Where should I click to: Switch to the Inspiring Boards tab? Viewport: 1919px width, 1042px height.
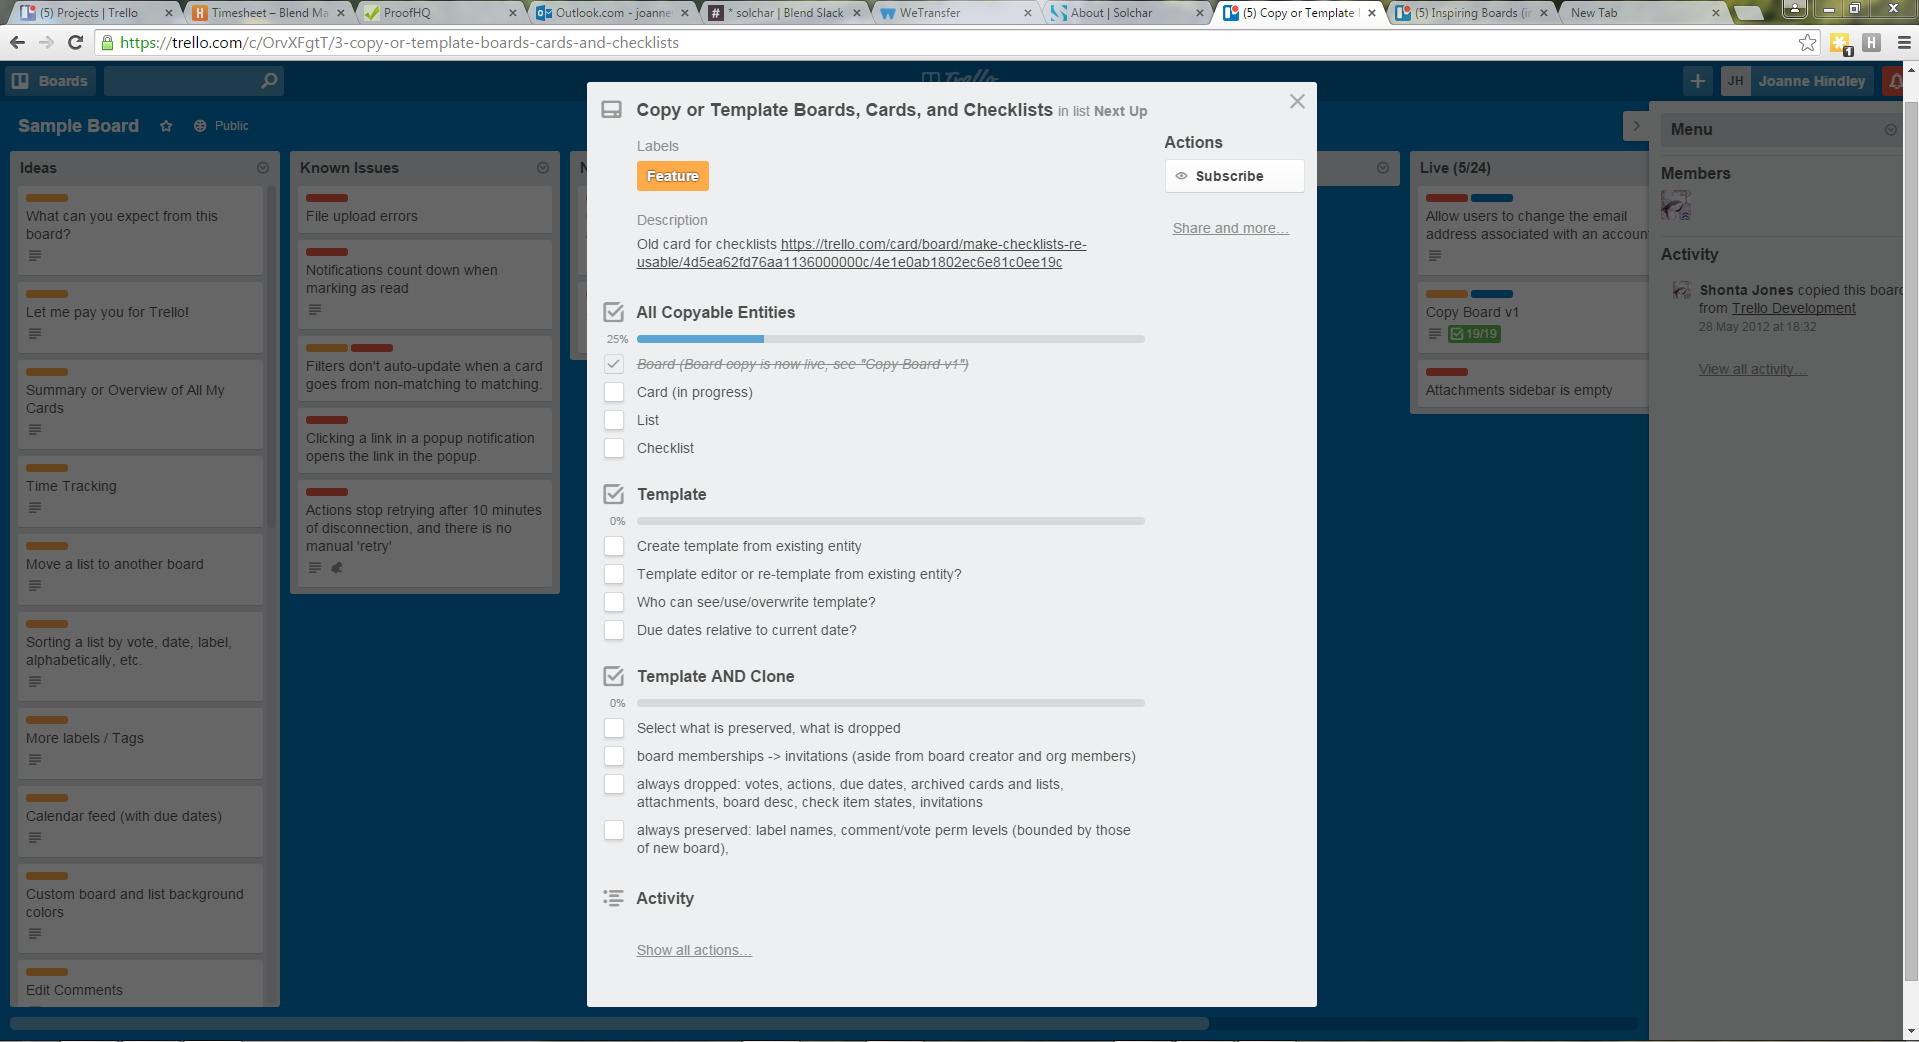[1472, 13]
